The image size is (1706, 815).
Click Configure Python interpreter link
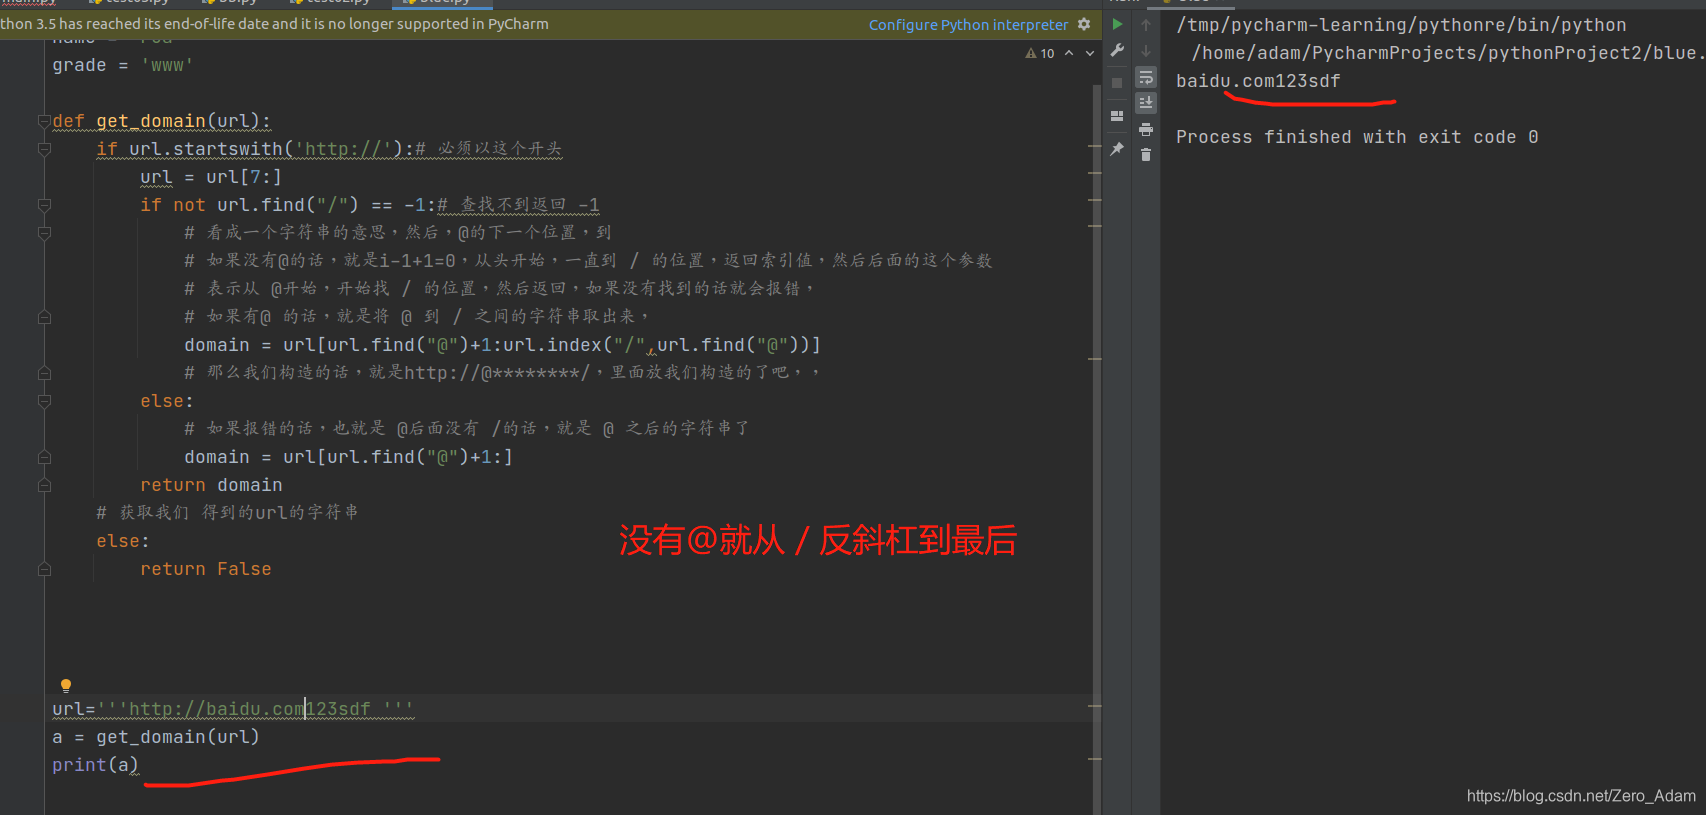(968, 24)
